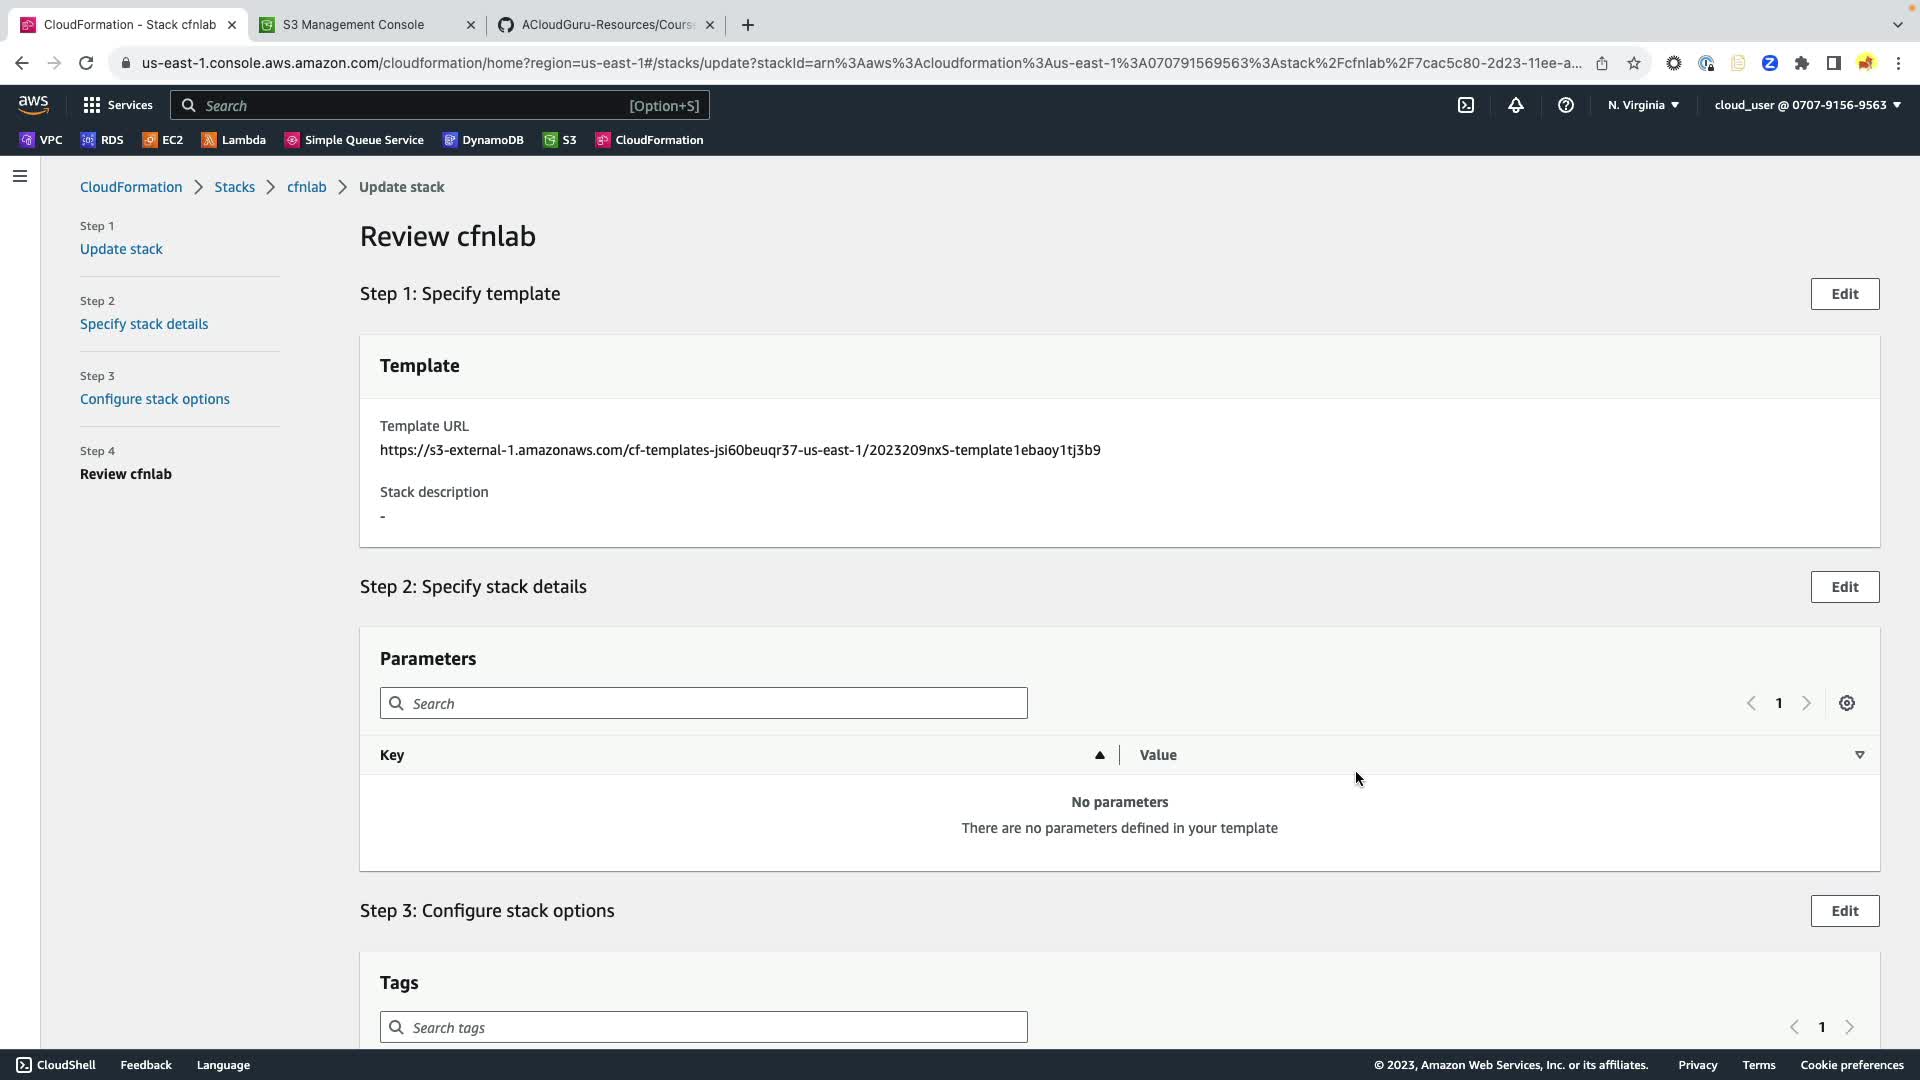Open Parameters table settings gear

tap(1846, 703)
